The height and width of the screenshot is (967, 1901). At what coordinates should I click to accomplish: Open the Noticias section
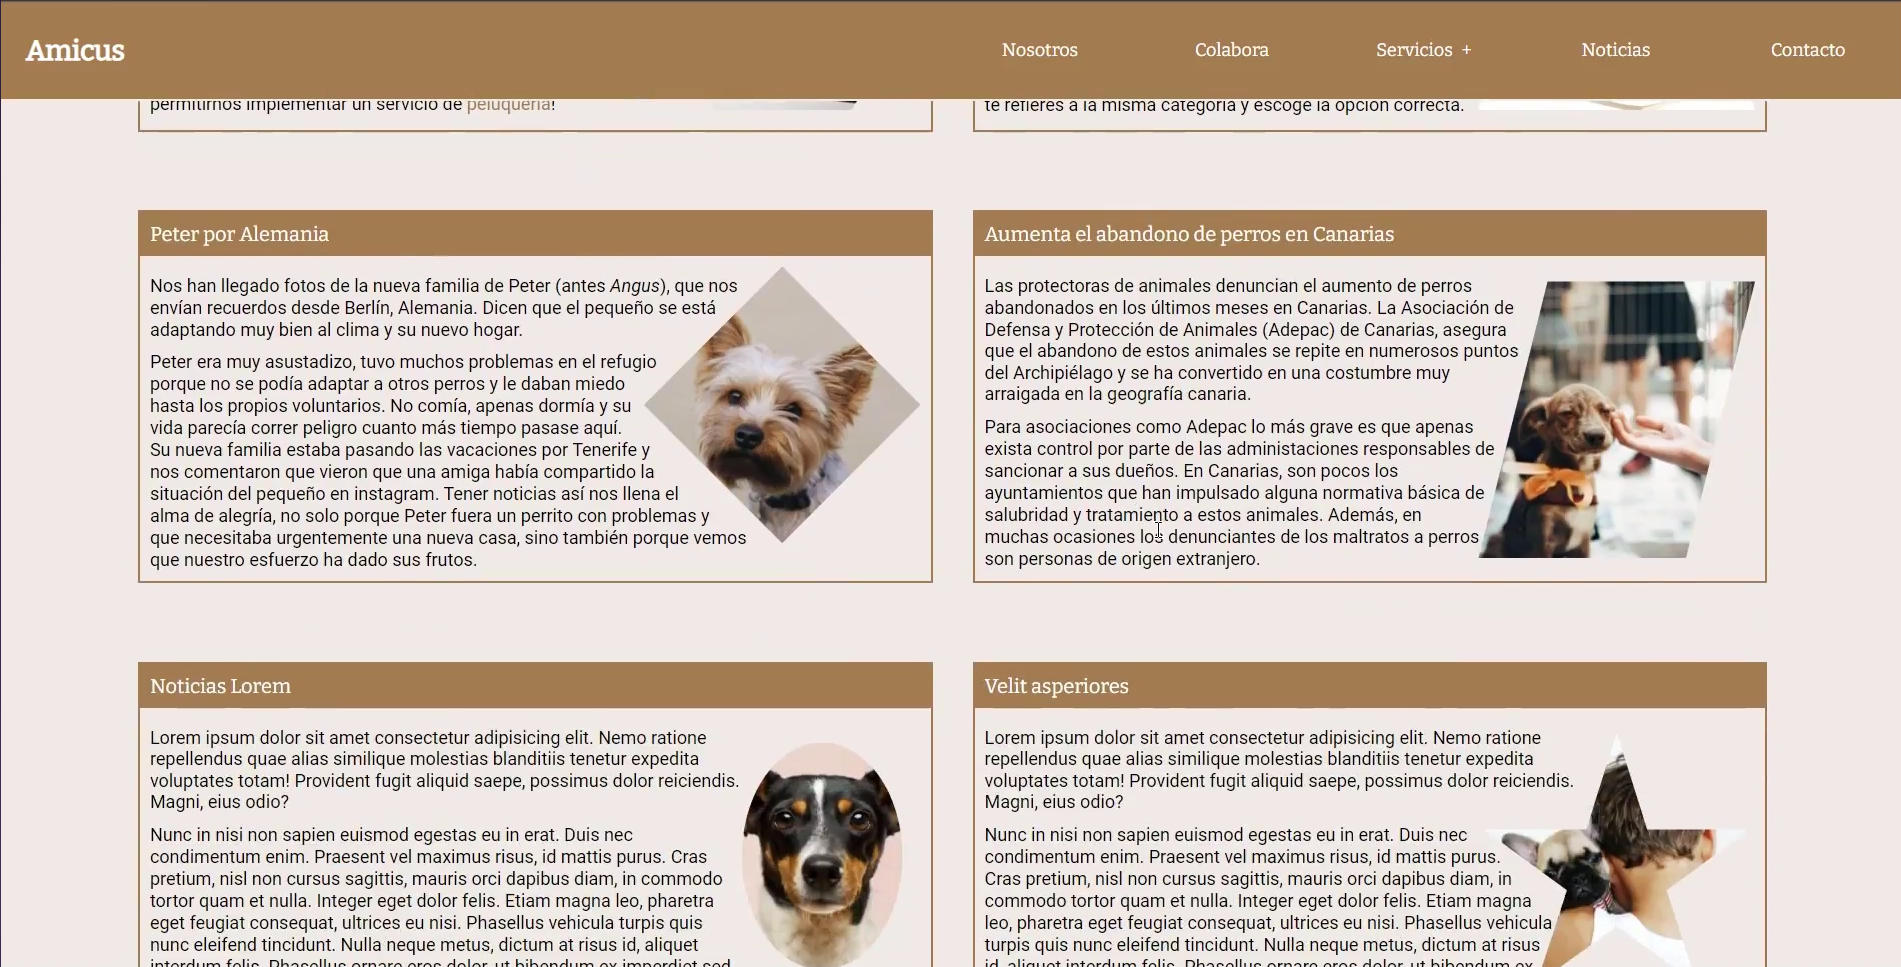(x=1615, y=50)
